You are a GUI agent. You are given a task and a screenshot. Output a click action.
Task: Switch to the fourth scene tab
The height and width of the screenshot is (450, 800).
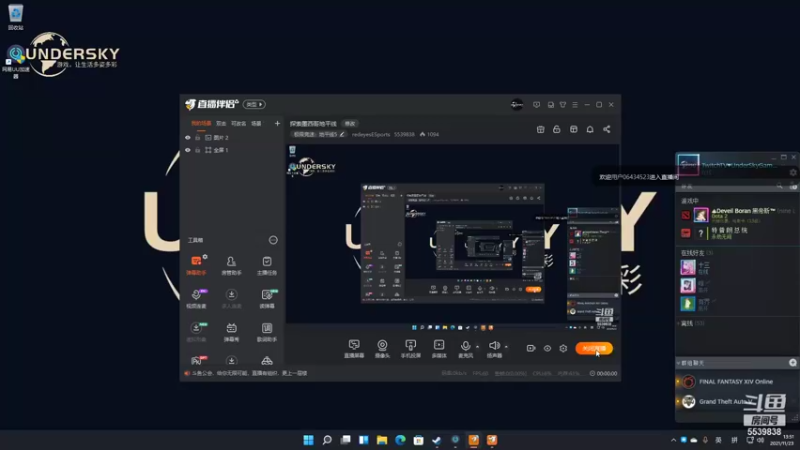tap(256, 123)
